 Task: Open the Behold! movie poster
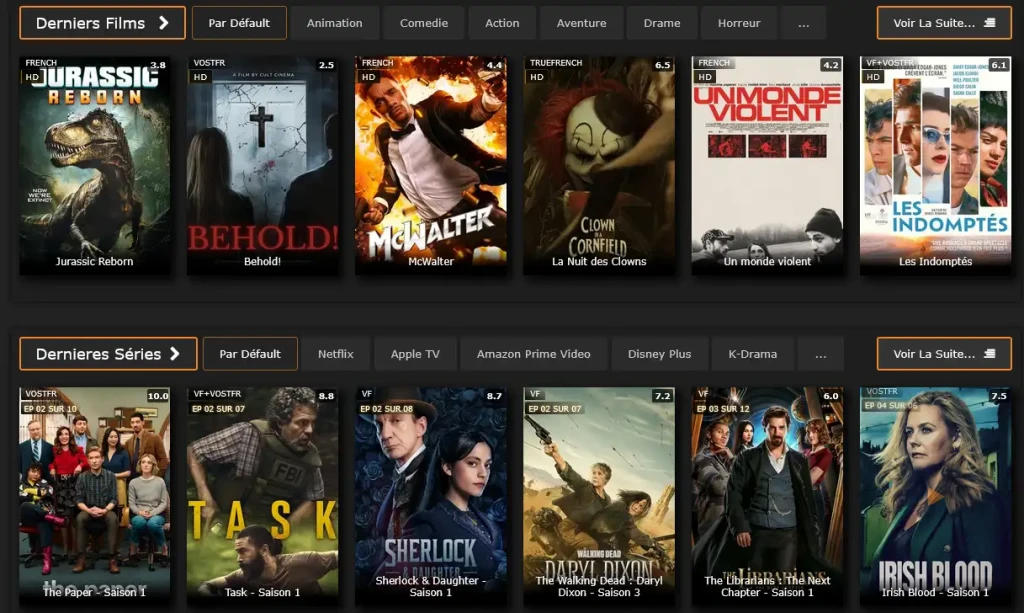pyautogui.click(x=263, y=165)
